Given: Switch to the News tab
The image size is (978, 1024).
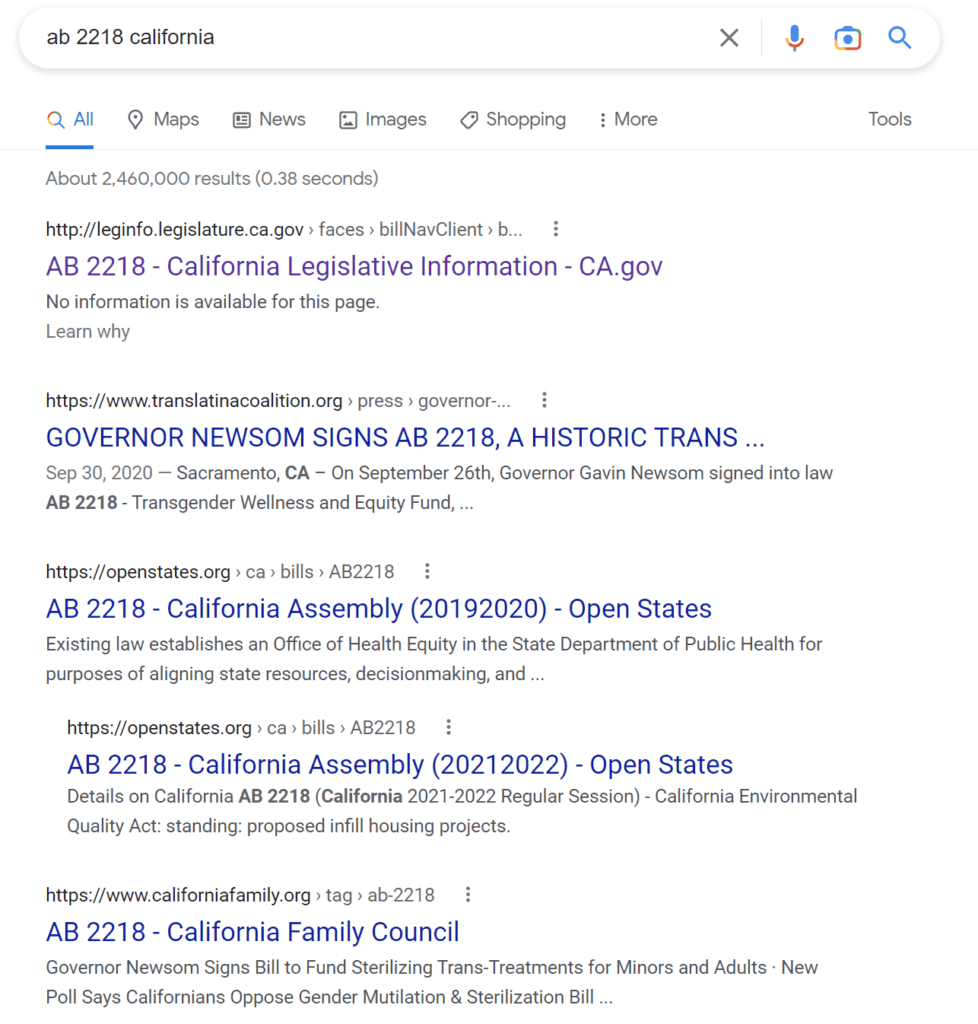Looking at the screenshot, I should pyautogui.click(x=269, y=120).
